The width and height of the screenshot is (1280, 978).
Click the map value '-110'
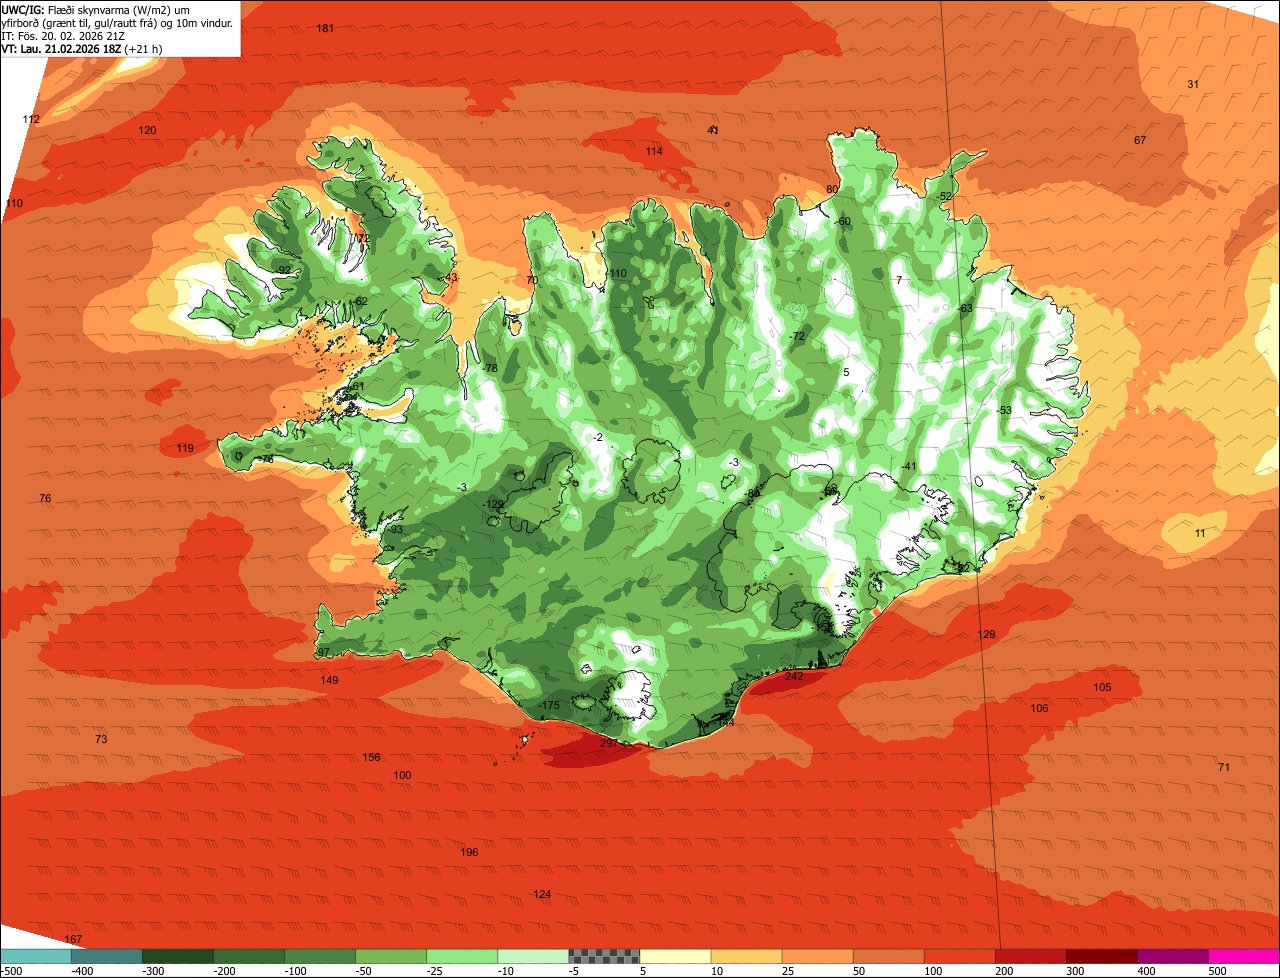pos(616,273)
